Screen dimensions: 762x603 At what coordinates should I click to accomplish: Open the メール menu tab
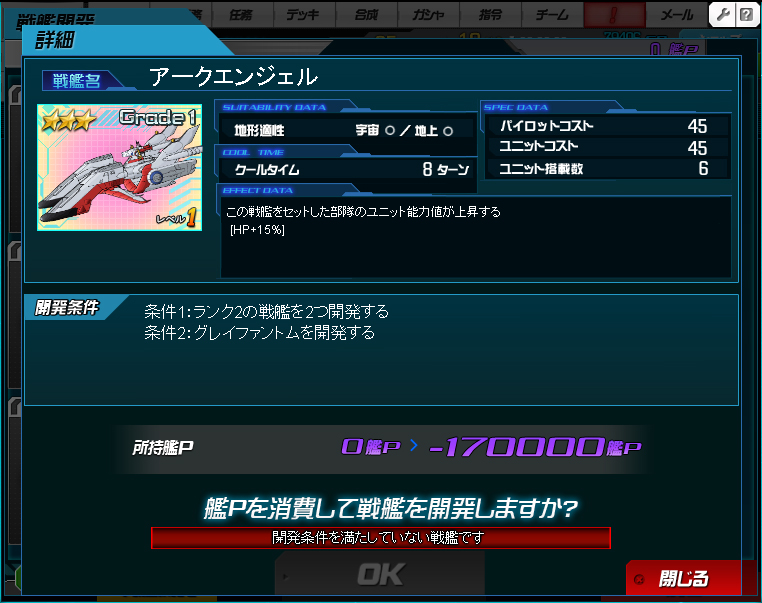(676, 15)
